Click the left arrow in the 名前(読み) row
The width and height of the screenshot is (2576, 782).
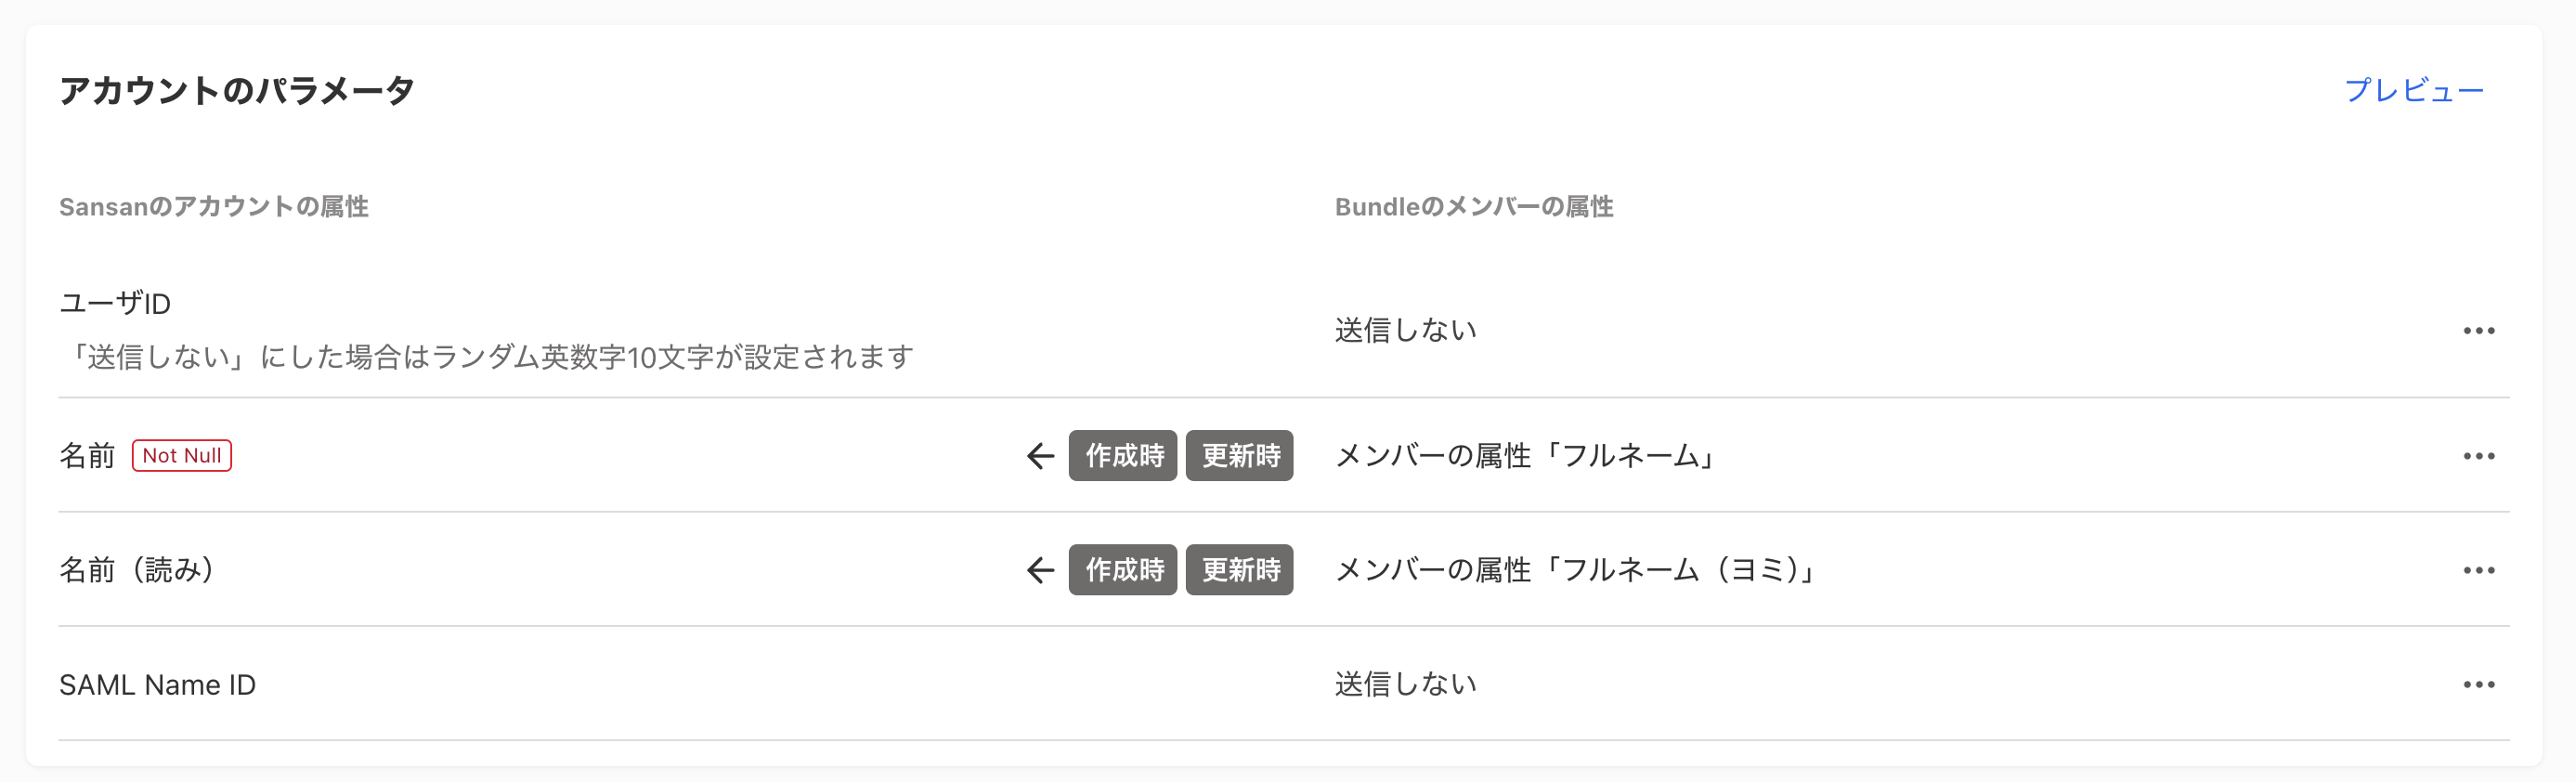pyautogui.click(x=1041, y=570)
